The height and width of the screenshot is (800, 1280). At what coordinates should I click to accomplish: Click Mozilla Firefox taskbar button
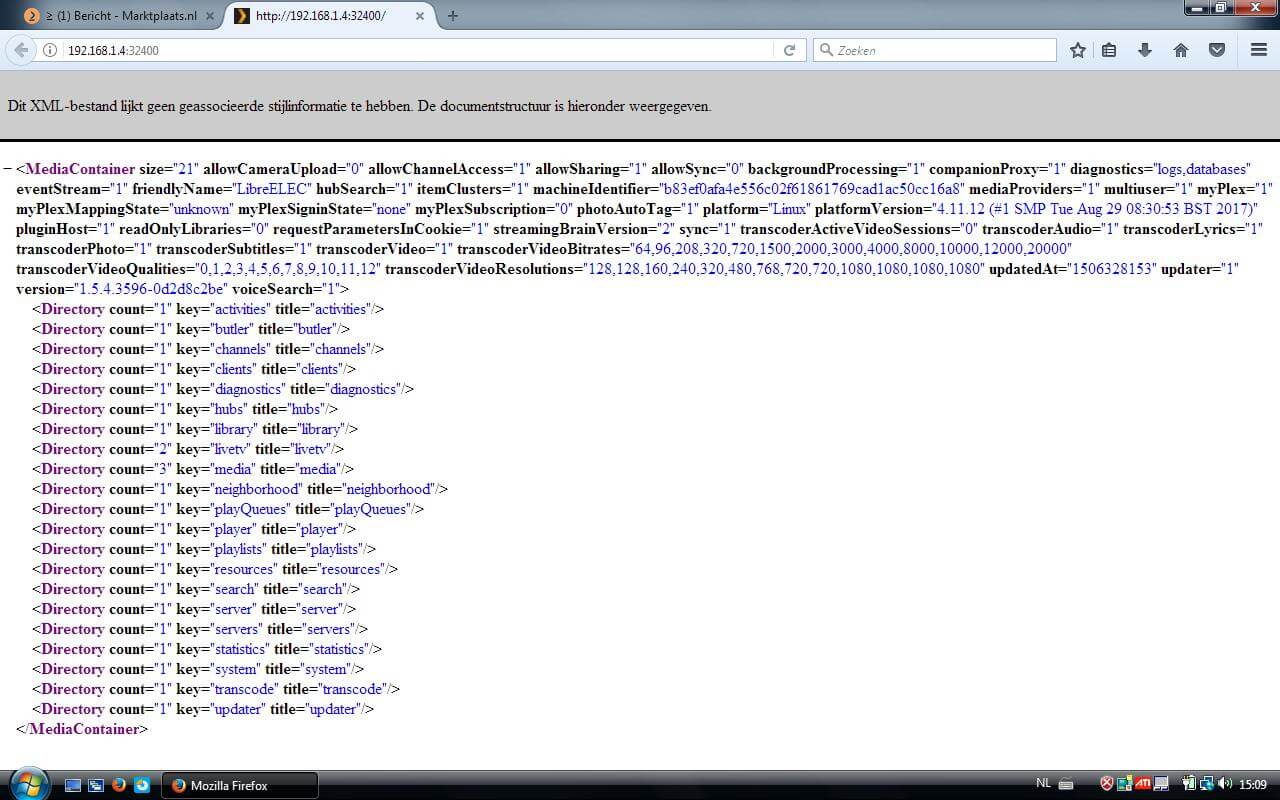coord(240,785)
